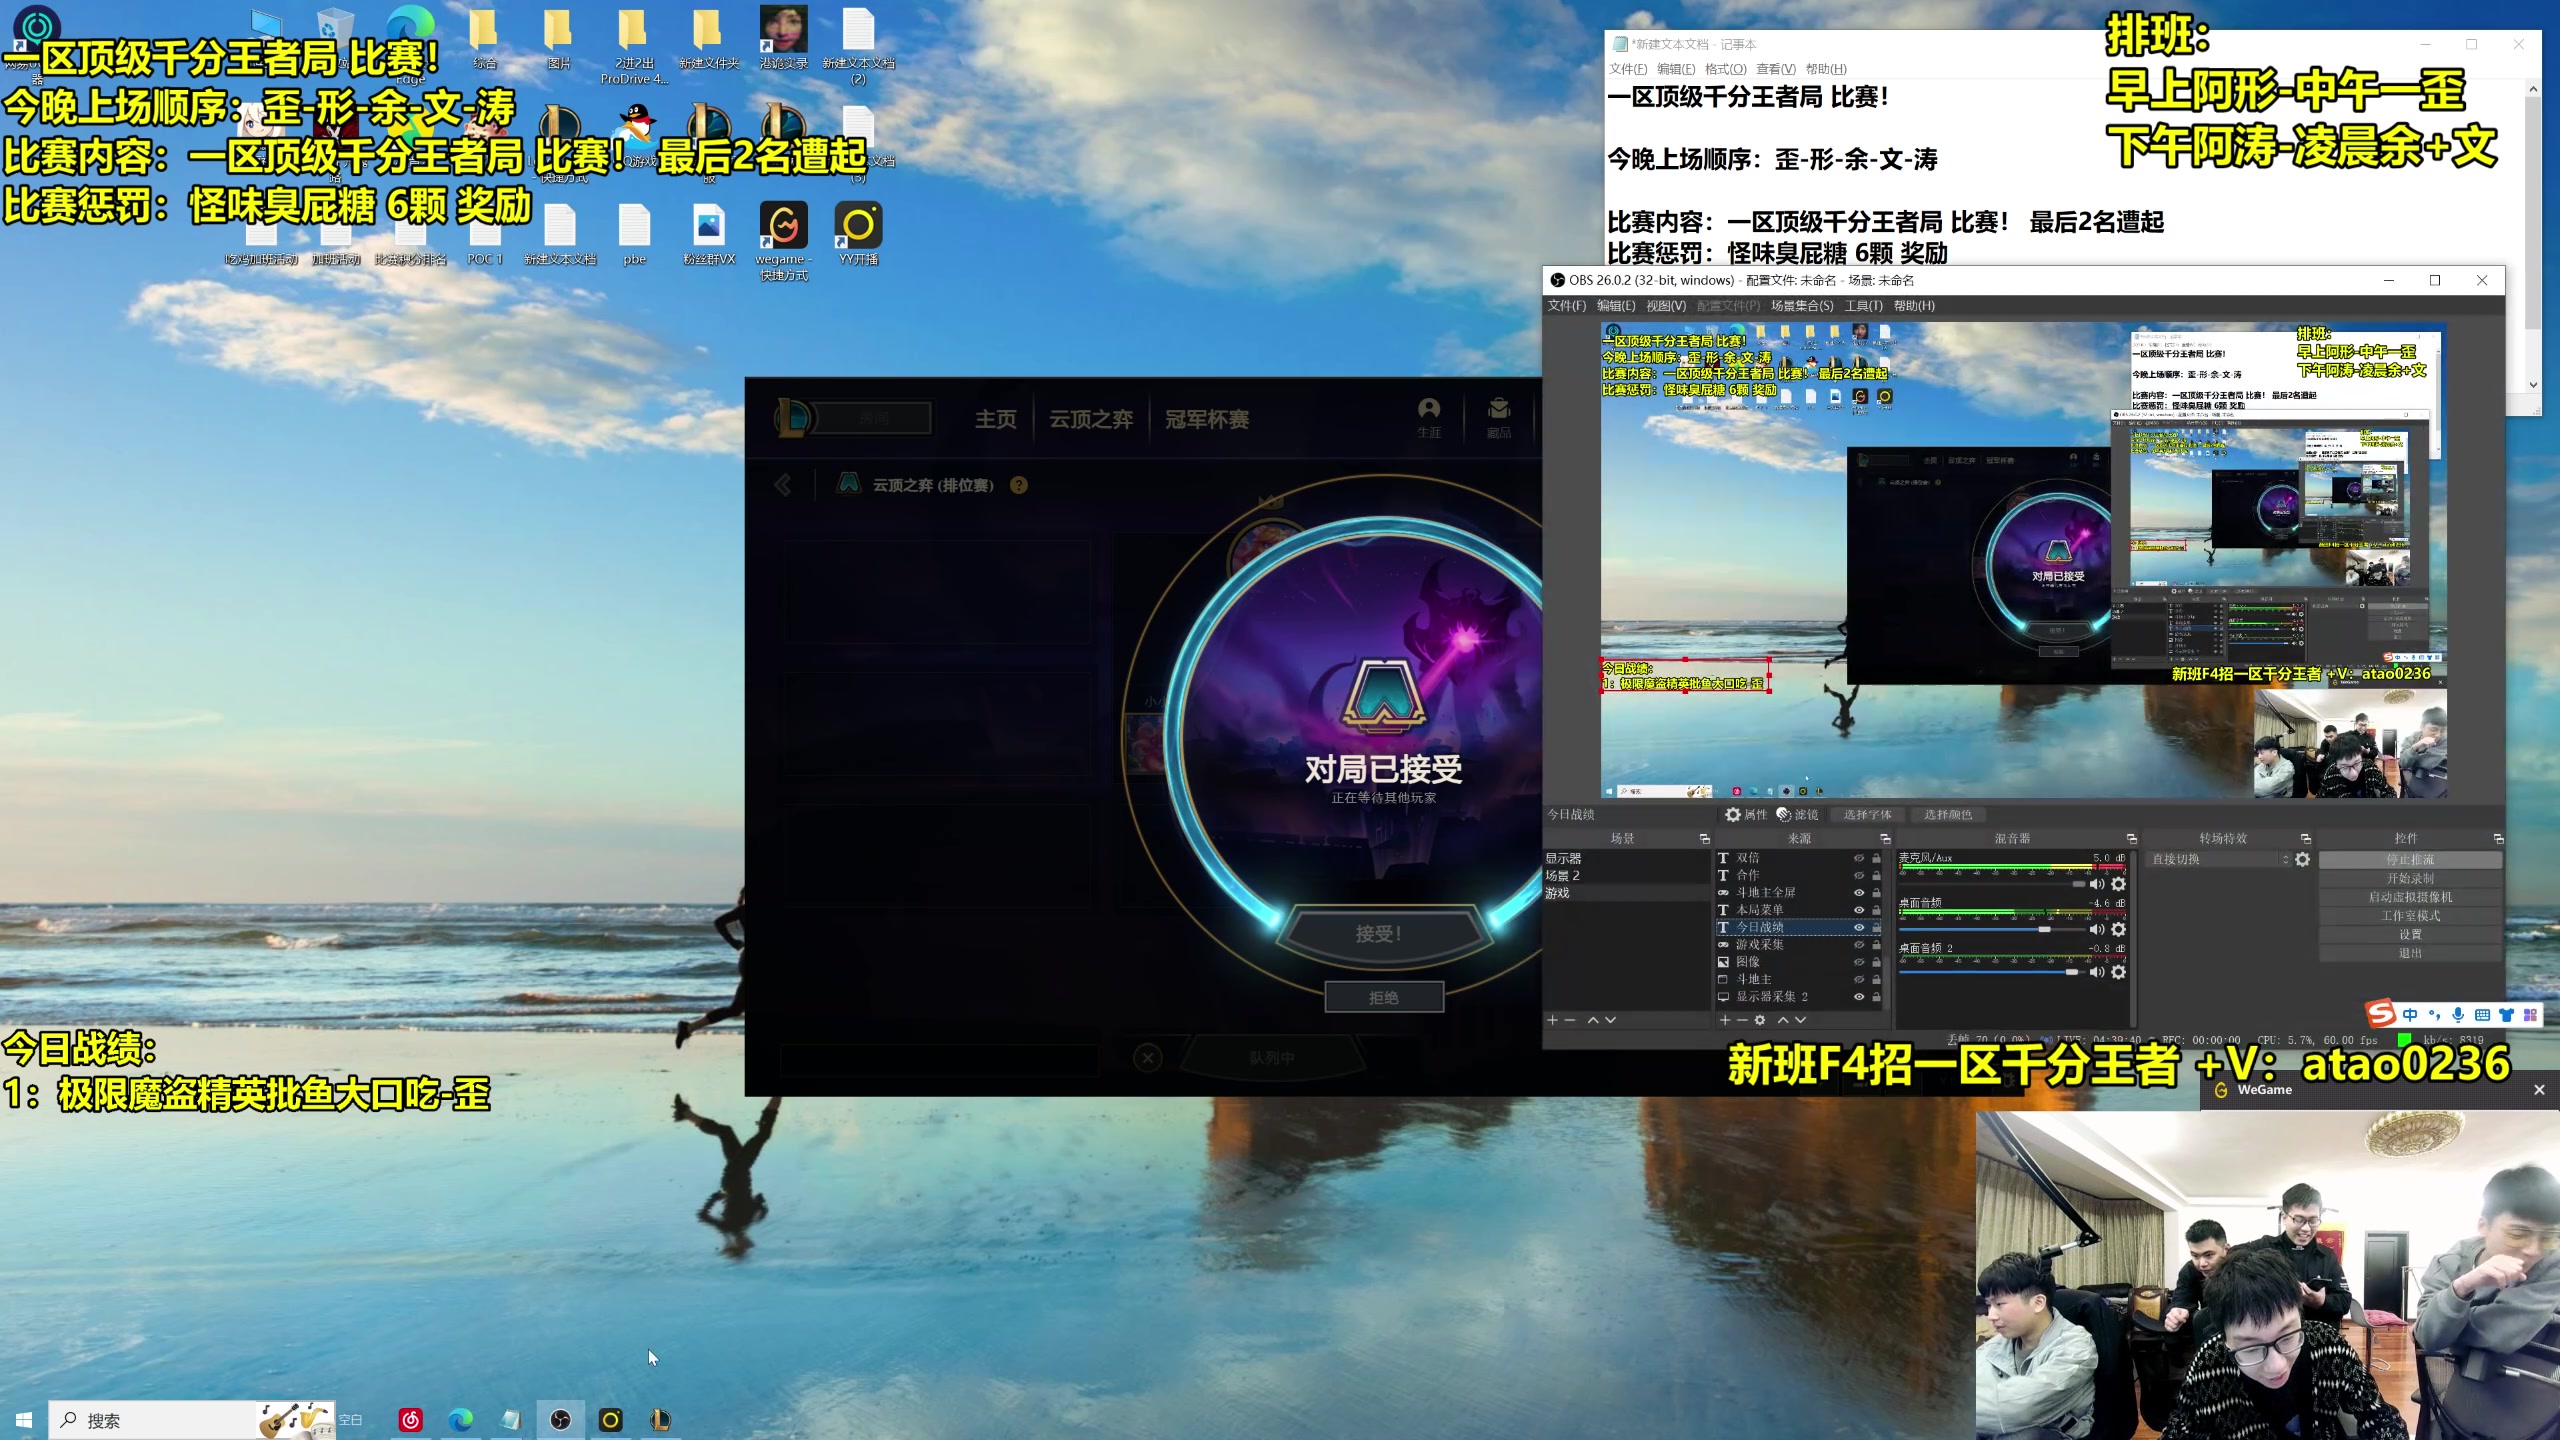Lock toggle for 今日战绩 source
2560x1440 pixels.
point(1876,927)
